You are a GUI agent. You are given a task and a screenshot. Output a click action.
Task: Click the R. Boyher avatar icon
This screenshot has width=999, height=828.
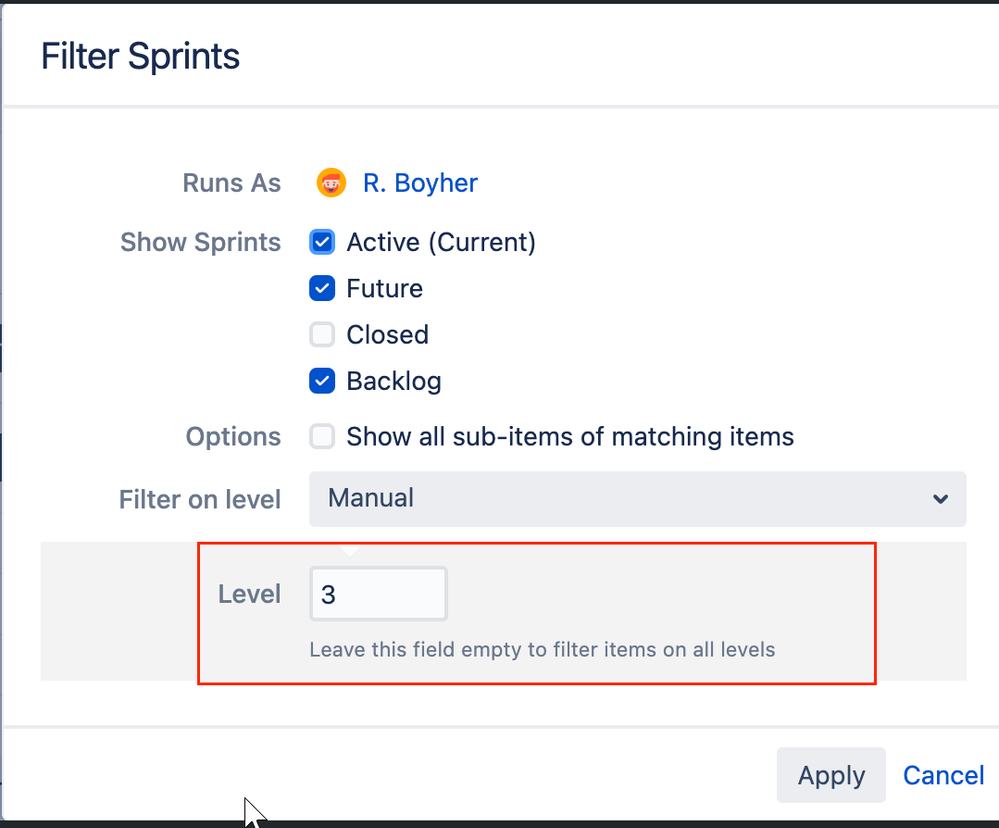(x=330, y=183)
